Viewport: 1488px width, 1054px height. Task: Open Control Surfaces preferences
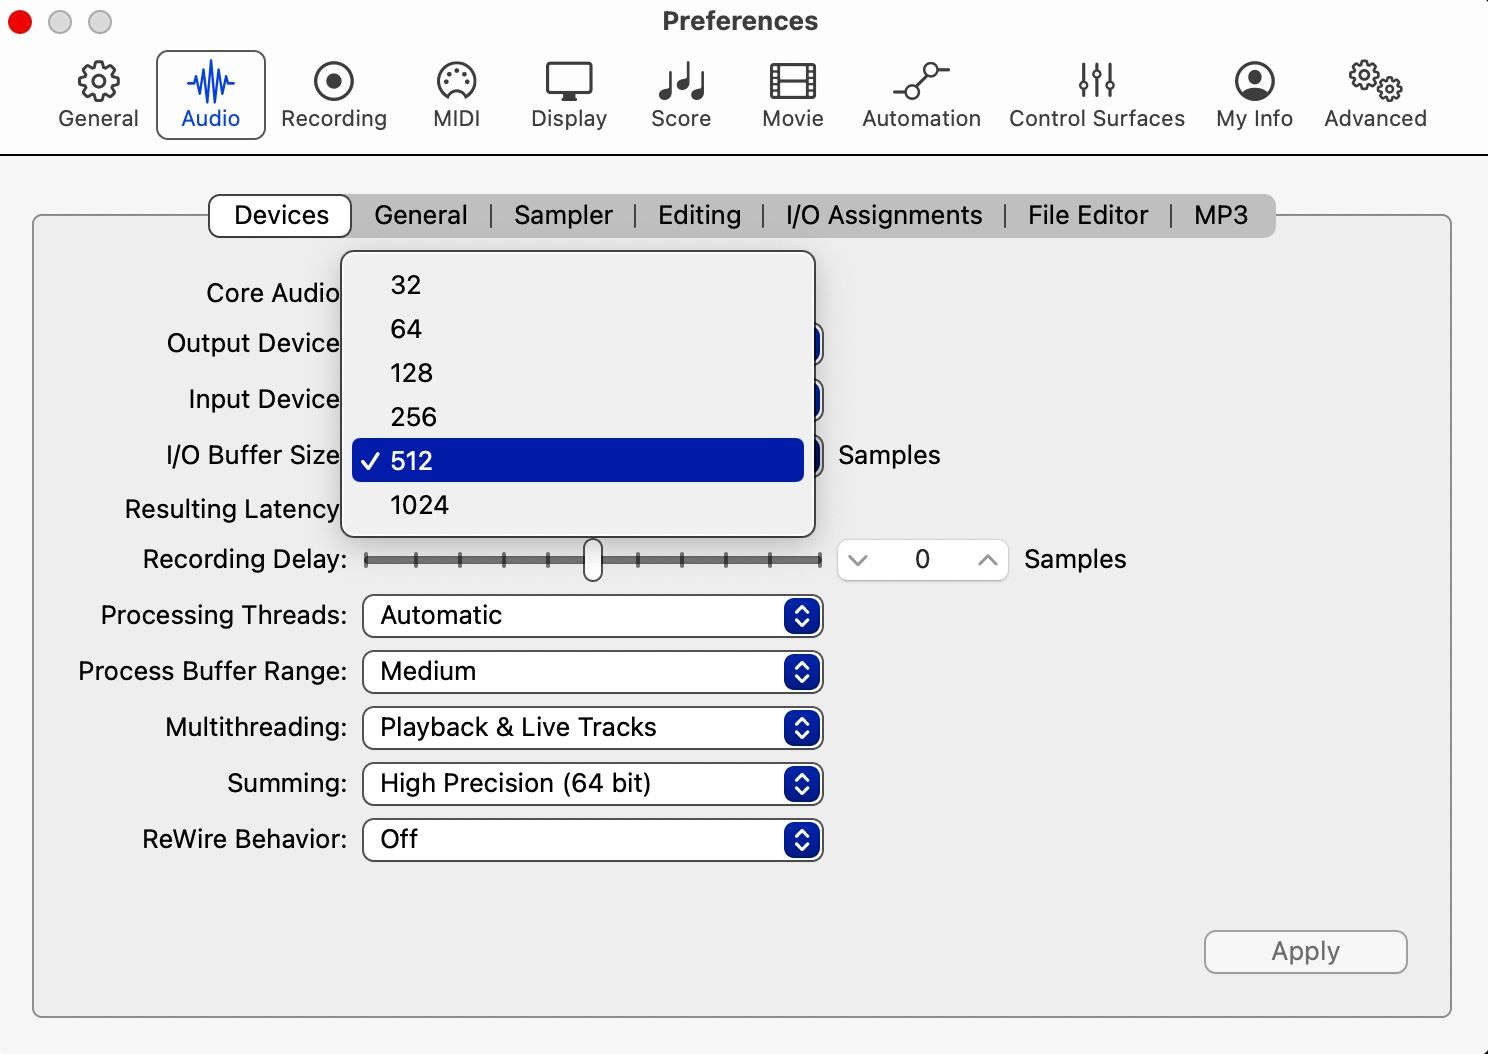[x=1096, y=94]
